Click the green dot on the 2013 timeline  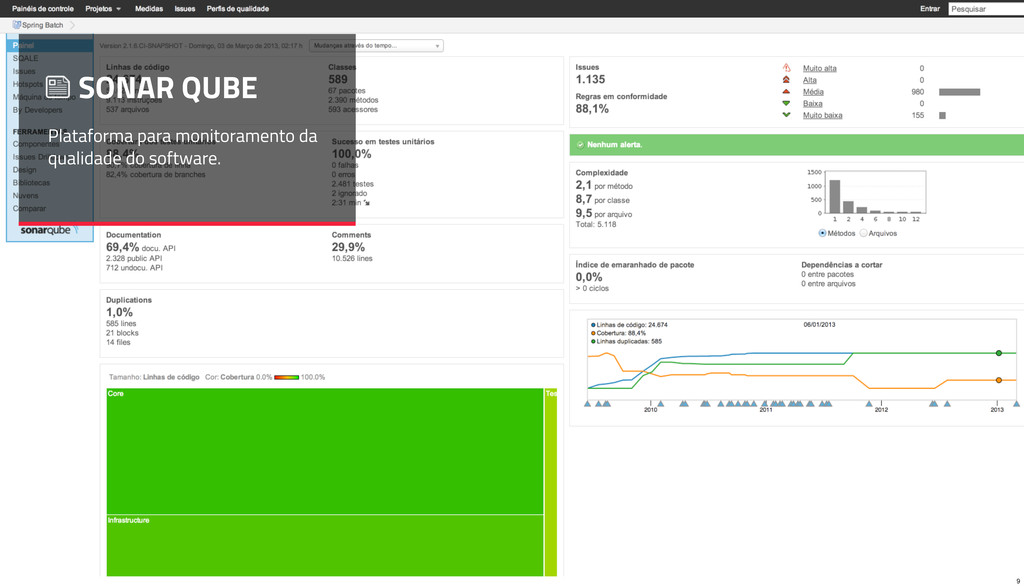[x=999, y=353]
